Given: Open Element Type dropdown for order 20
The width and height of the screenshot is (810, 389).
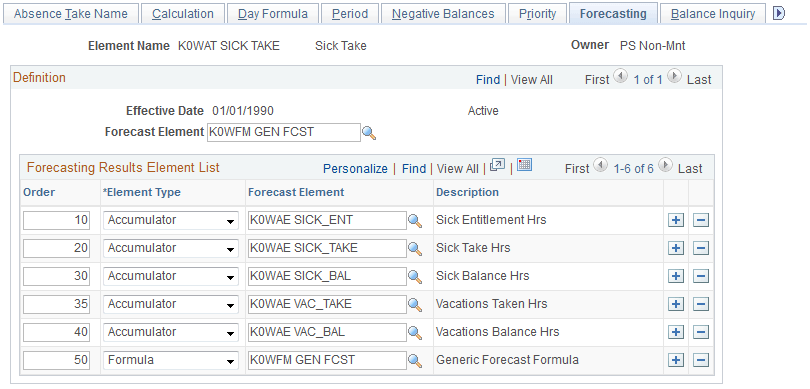Looking at the screenshot, I should click(x=171, y=248).
